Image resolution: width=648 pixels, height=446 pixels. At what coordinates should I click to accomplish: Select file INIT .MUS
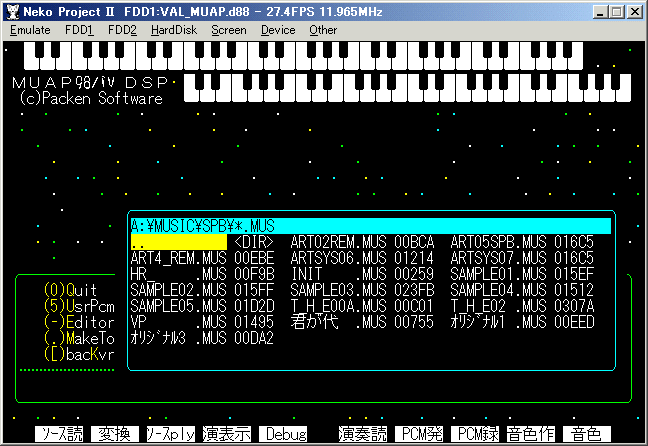[x=338, y=274]
